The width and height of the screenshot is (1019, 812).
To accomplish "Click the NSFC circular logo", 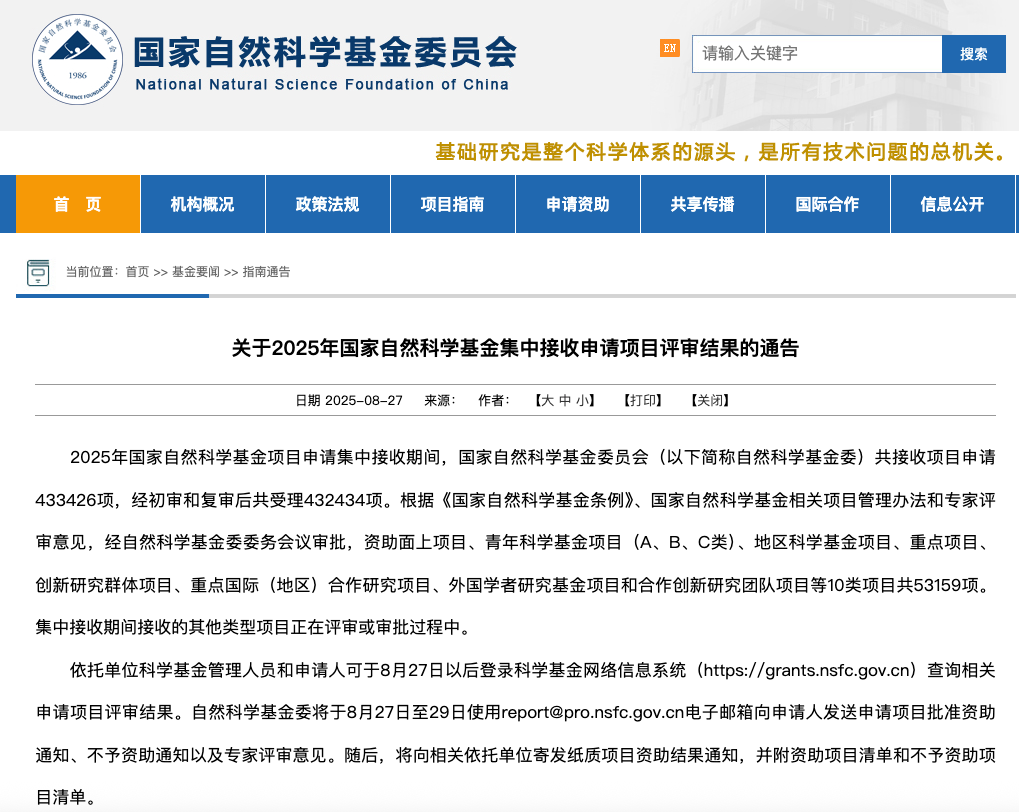I will (77, 60).
